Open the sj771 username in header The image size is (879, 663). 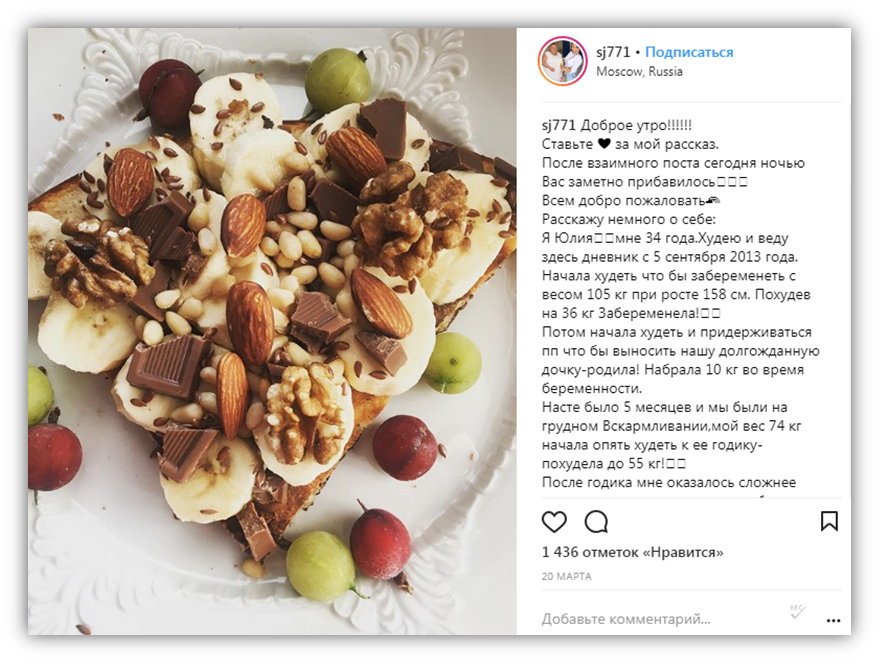click(x=613, y=52)
